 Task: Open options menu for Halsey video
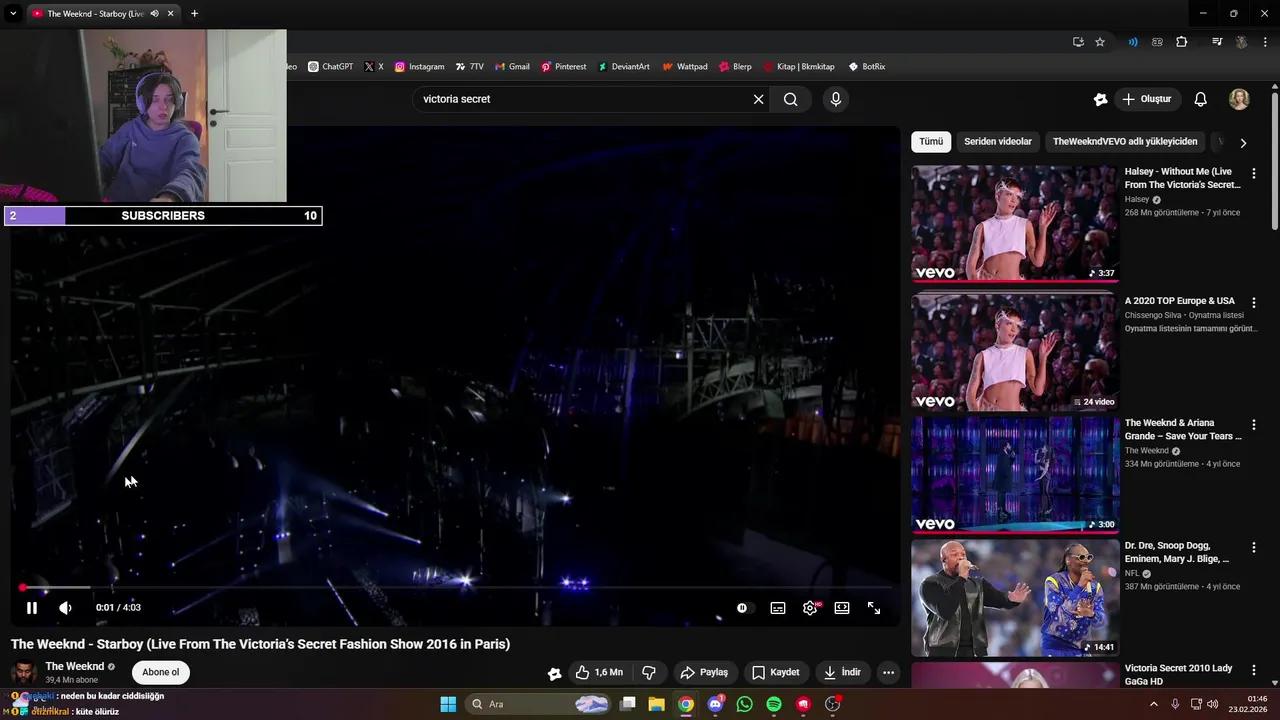point(1254,173)
